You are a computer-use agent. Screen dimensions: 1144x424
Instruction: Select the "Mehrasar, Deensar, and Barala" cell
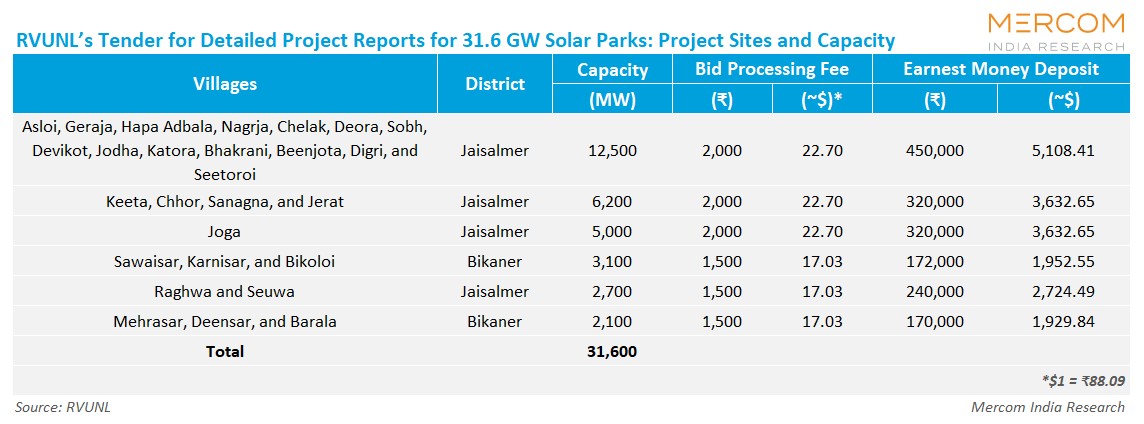pos(225,321)
